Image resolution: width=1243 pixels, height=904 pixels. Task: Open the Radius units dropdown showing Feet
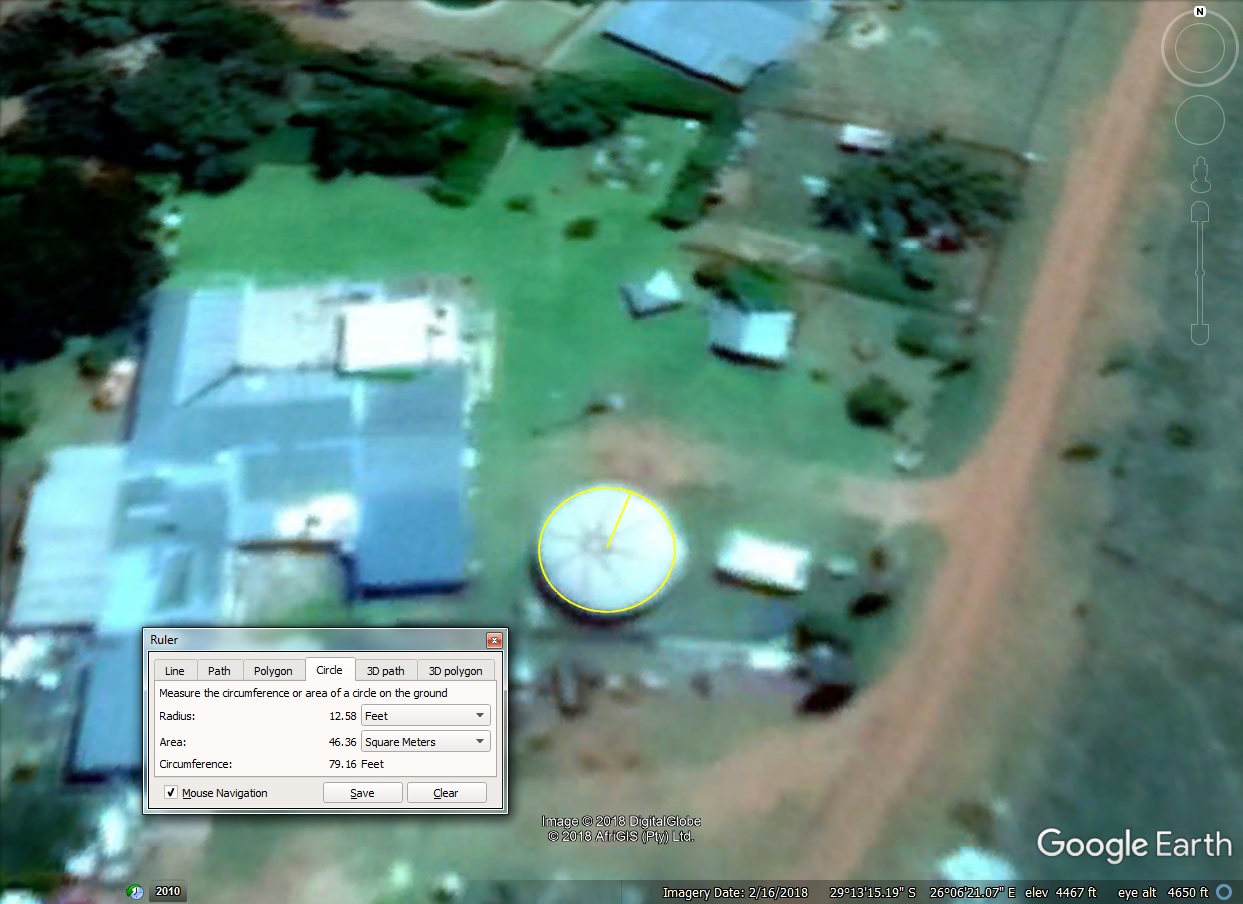coord(426,716)
